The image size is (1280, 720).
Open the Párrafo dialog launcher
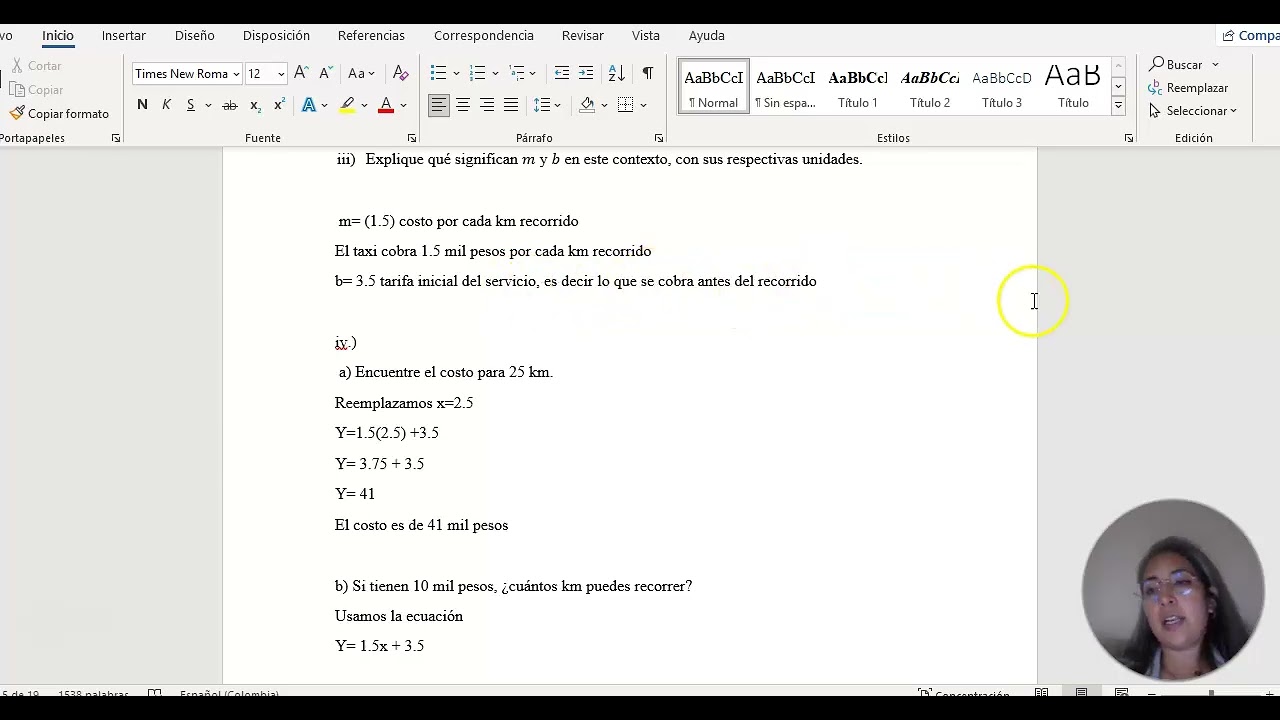(659, 138)
